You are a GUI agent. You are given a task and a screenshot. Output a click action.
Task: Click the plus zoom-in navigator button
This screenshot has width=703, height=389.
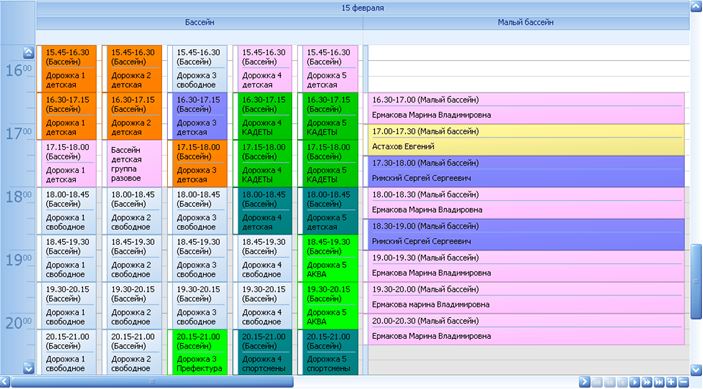point(671,382)
